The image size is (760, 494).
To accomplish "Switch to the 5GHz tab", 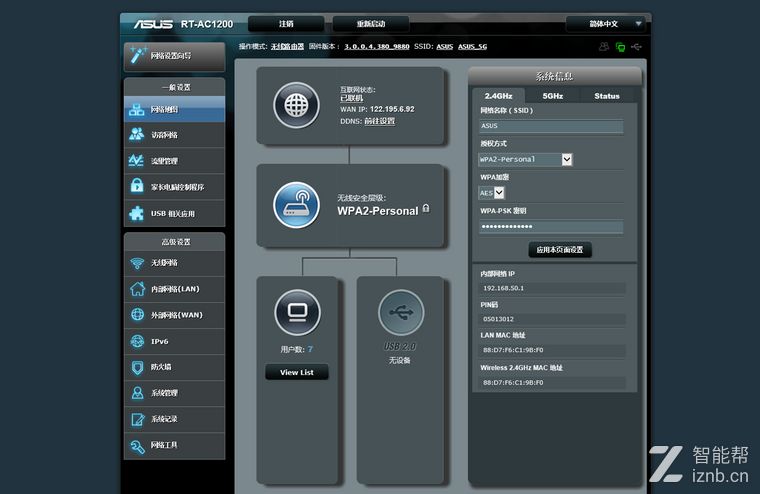I will click(x=552, y=96).
